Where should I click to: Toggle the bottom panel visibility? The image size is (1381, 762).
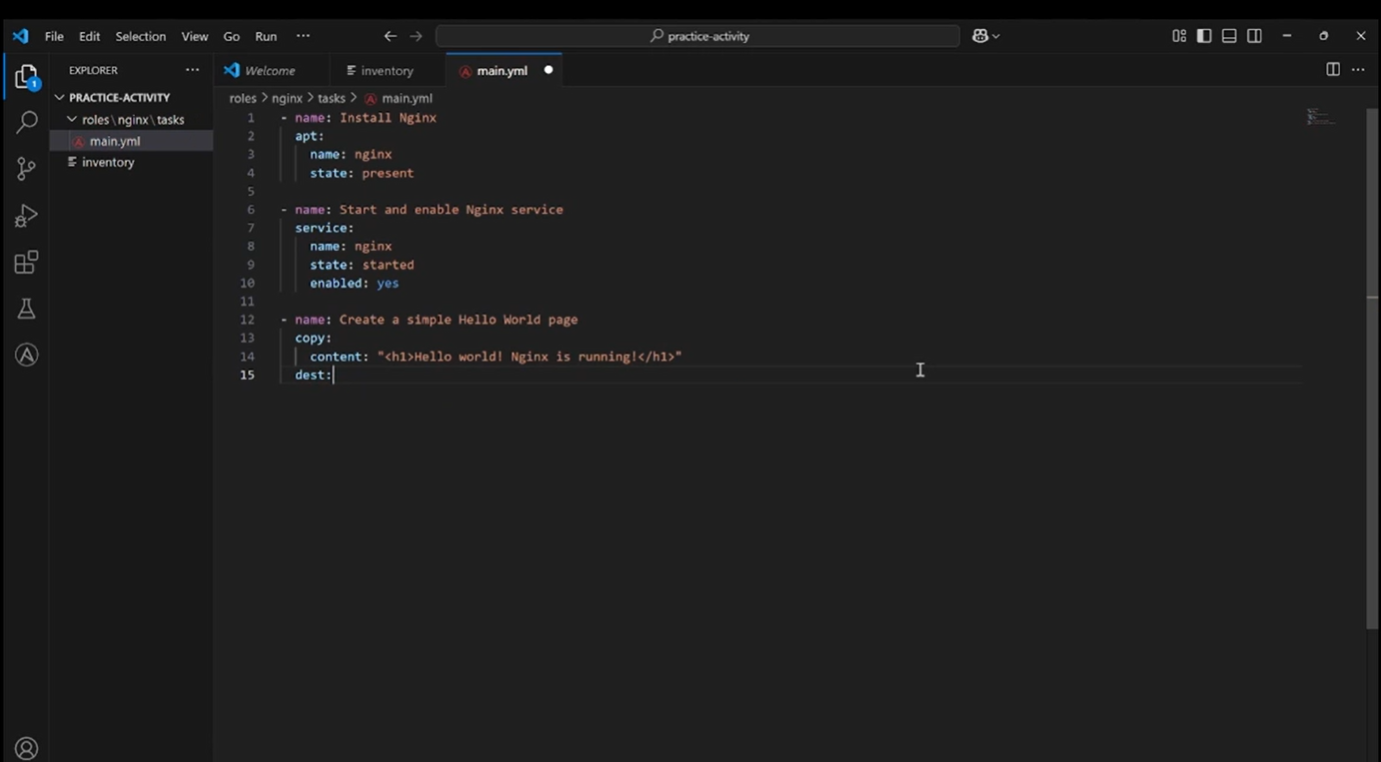pos(1229,36)
